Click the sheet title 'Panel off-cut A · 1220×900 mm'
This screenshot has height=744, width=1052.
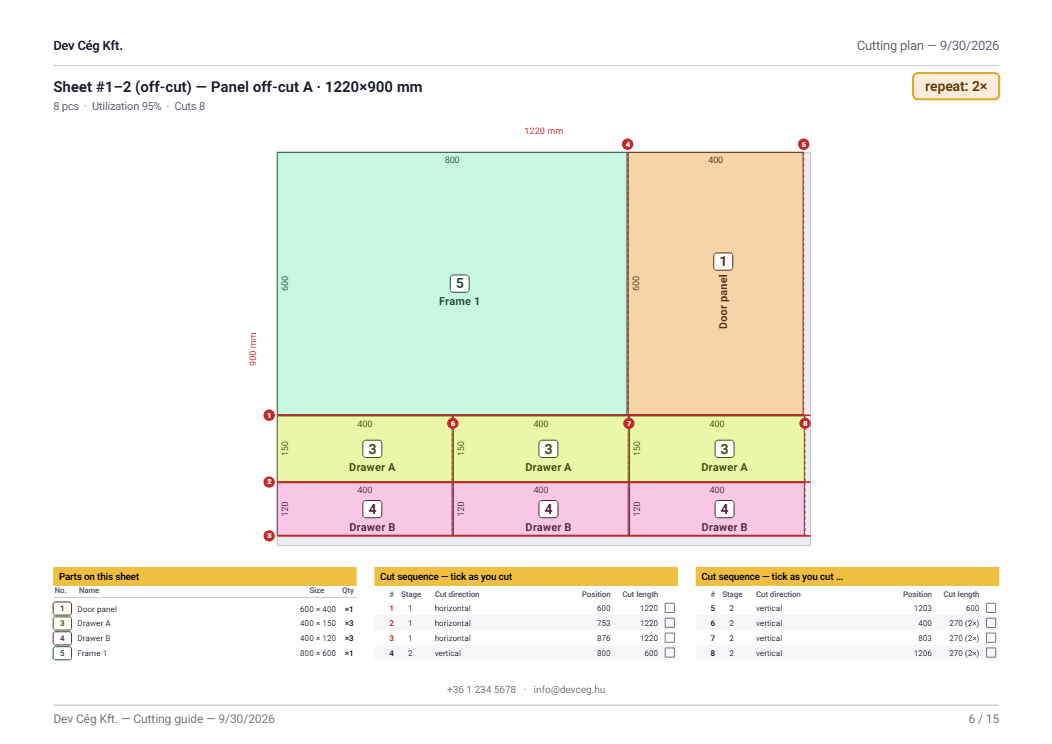tap(316, 87)
